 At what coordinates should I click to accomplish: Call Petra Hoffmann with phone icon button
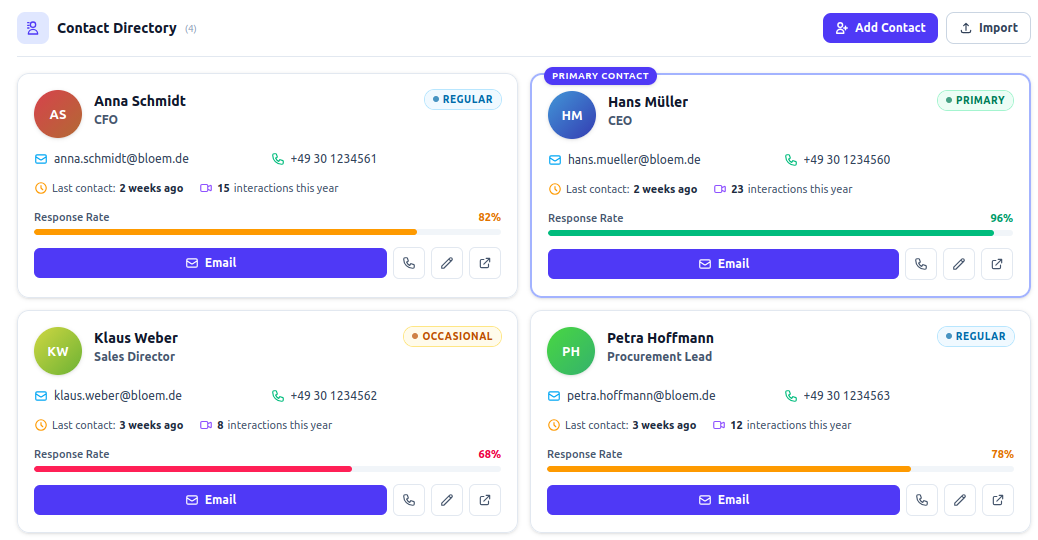pos(921,500)
